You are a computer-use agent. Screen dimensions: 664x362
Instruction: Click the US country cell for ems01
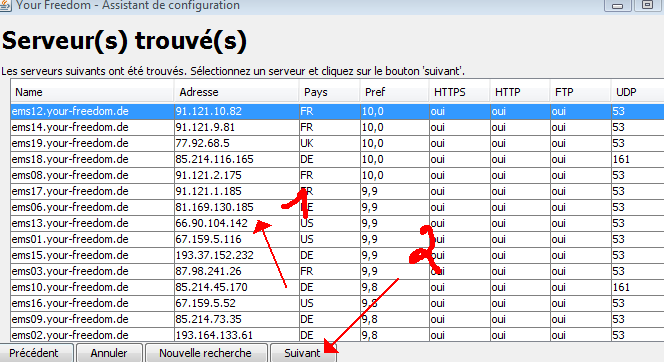329,240
